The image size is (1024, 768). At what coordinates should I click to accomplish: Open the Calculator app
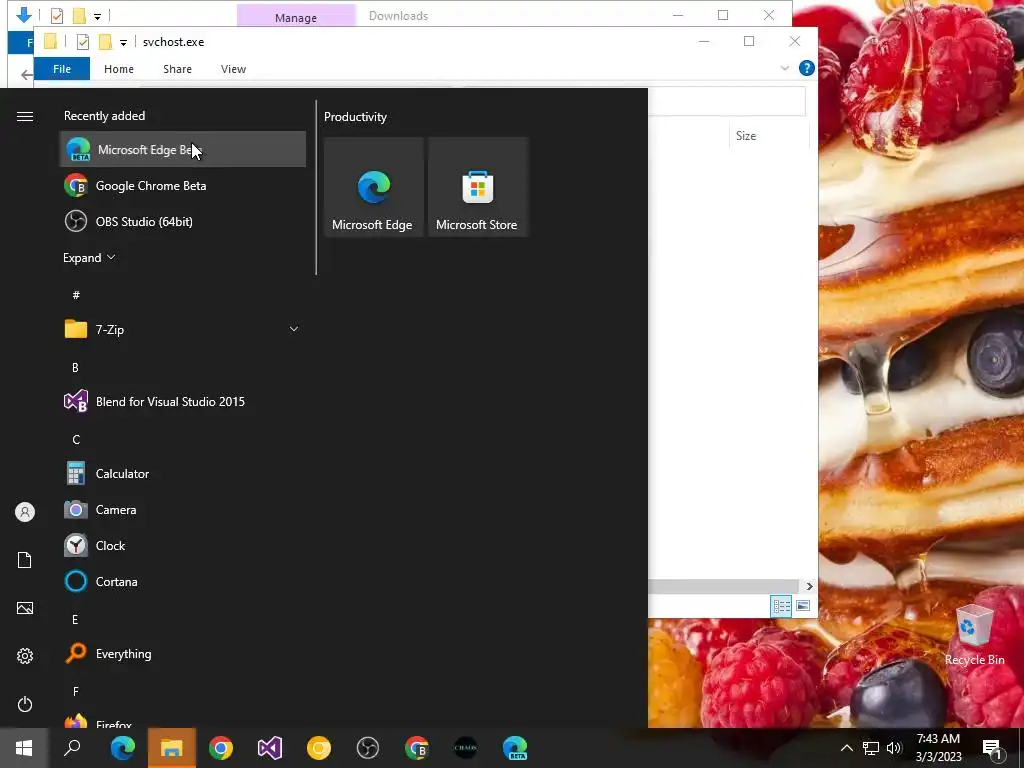[183, 473]
